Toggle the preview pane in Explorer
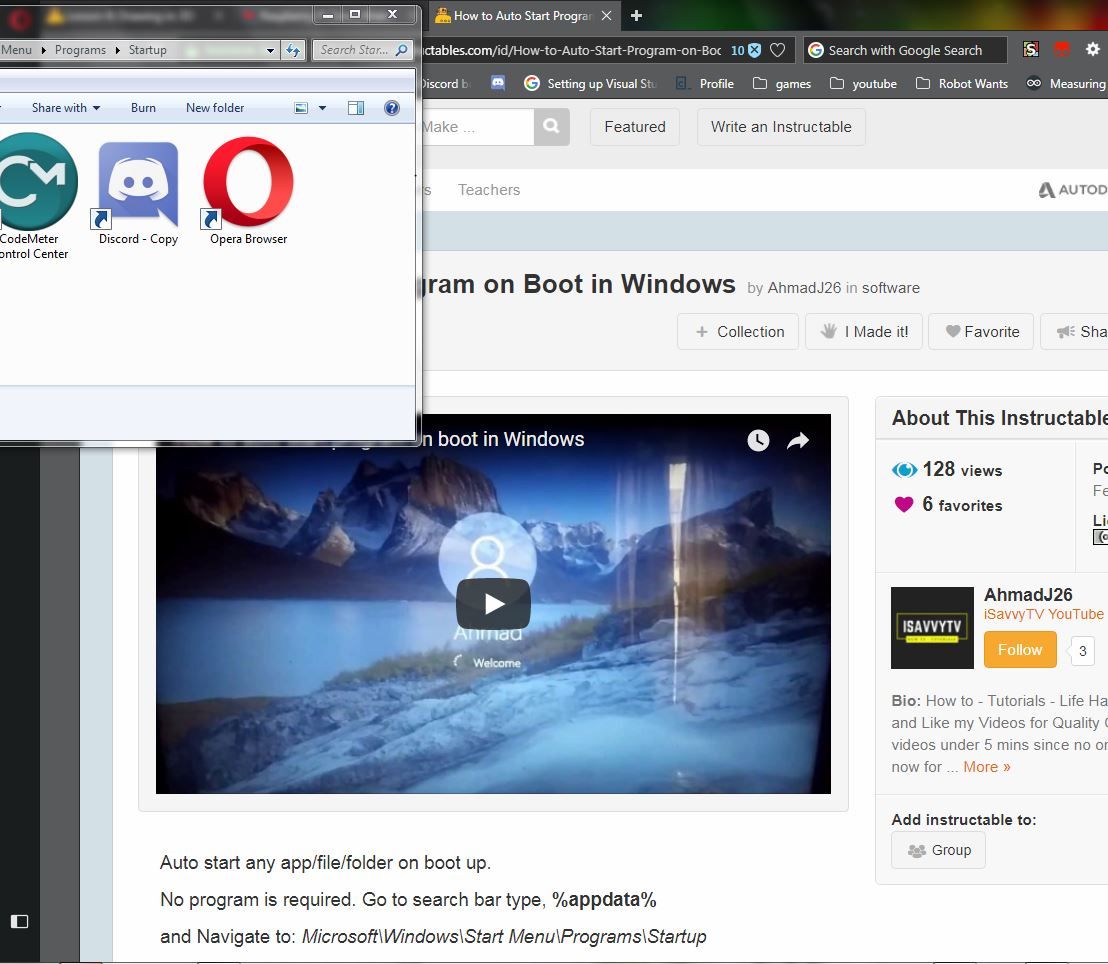1108x964 pixels. tap(356, 107)
